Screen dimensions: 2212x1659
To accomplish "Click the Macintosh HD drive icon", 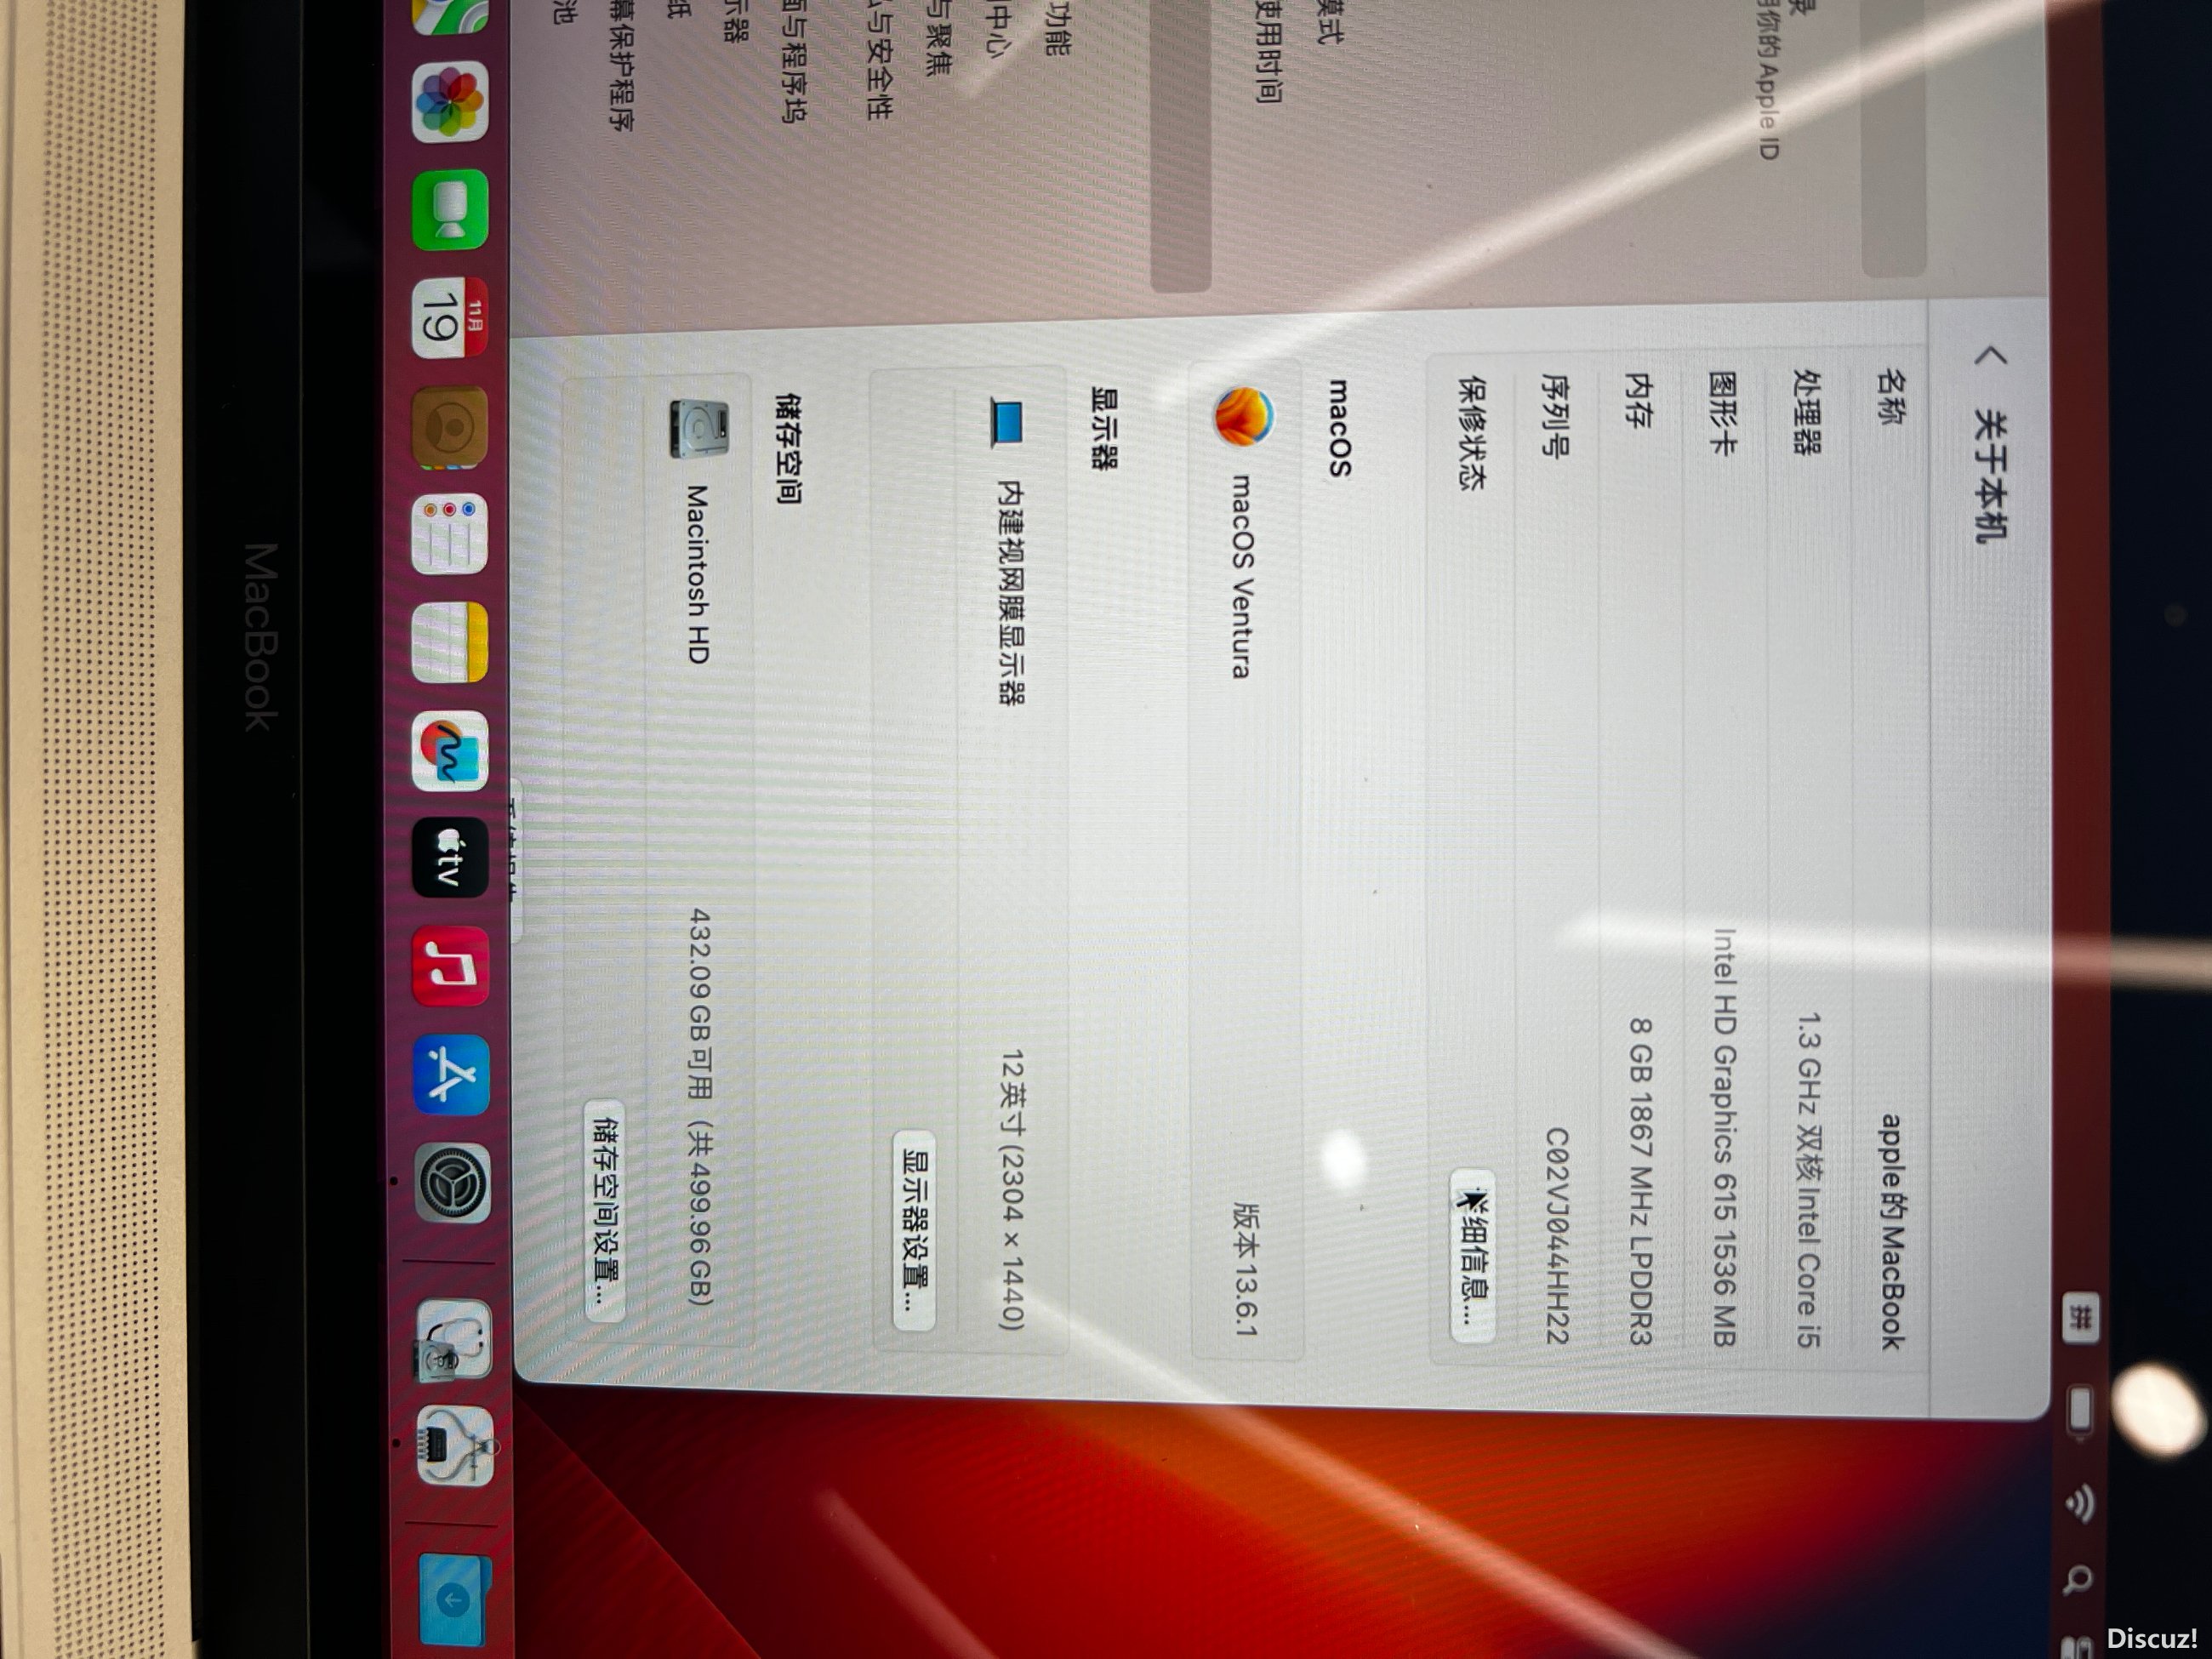I will coord(699,429).
